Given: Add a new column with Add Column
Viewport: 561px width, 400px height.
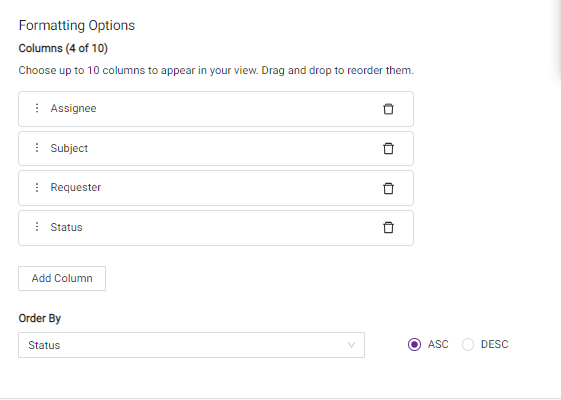Looking at the screenshot, I should pyautogui.click(x=62, y=278).
